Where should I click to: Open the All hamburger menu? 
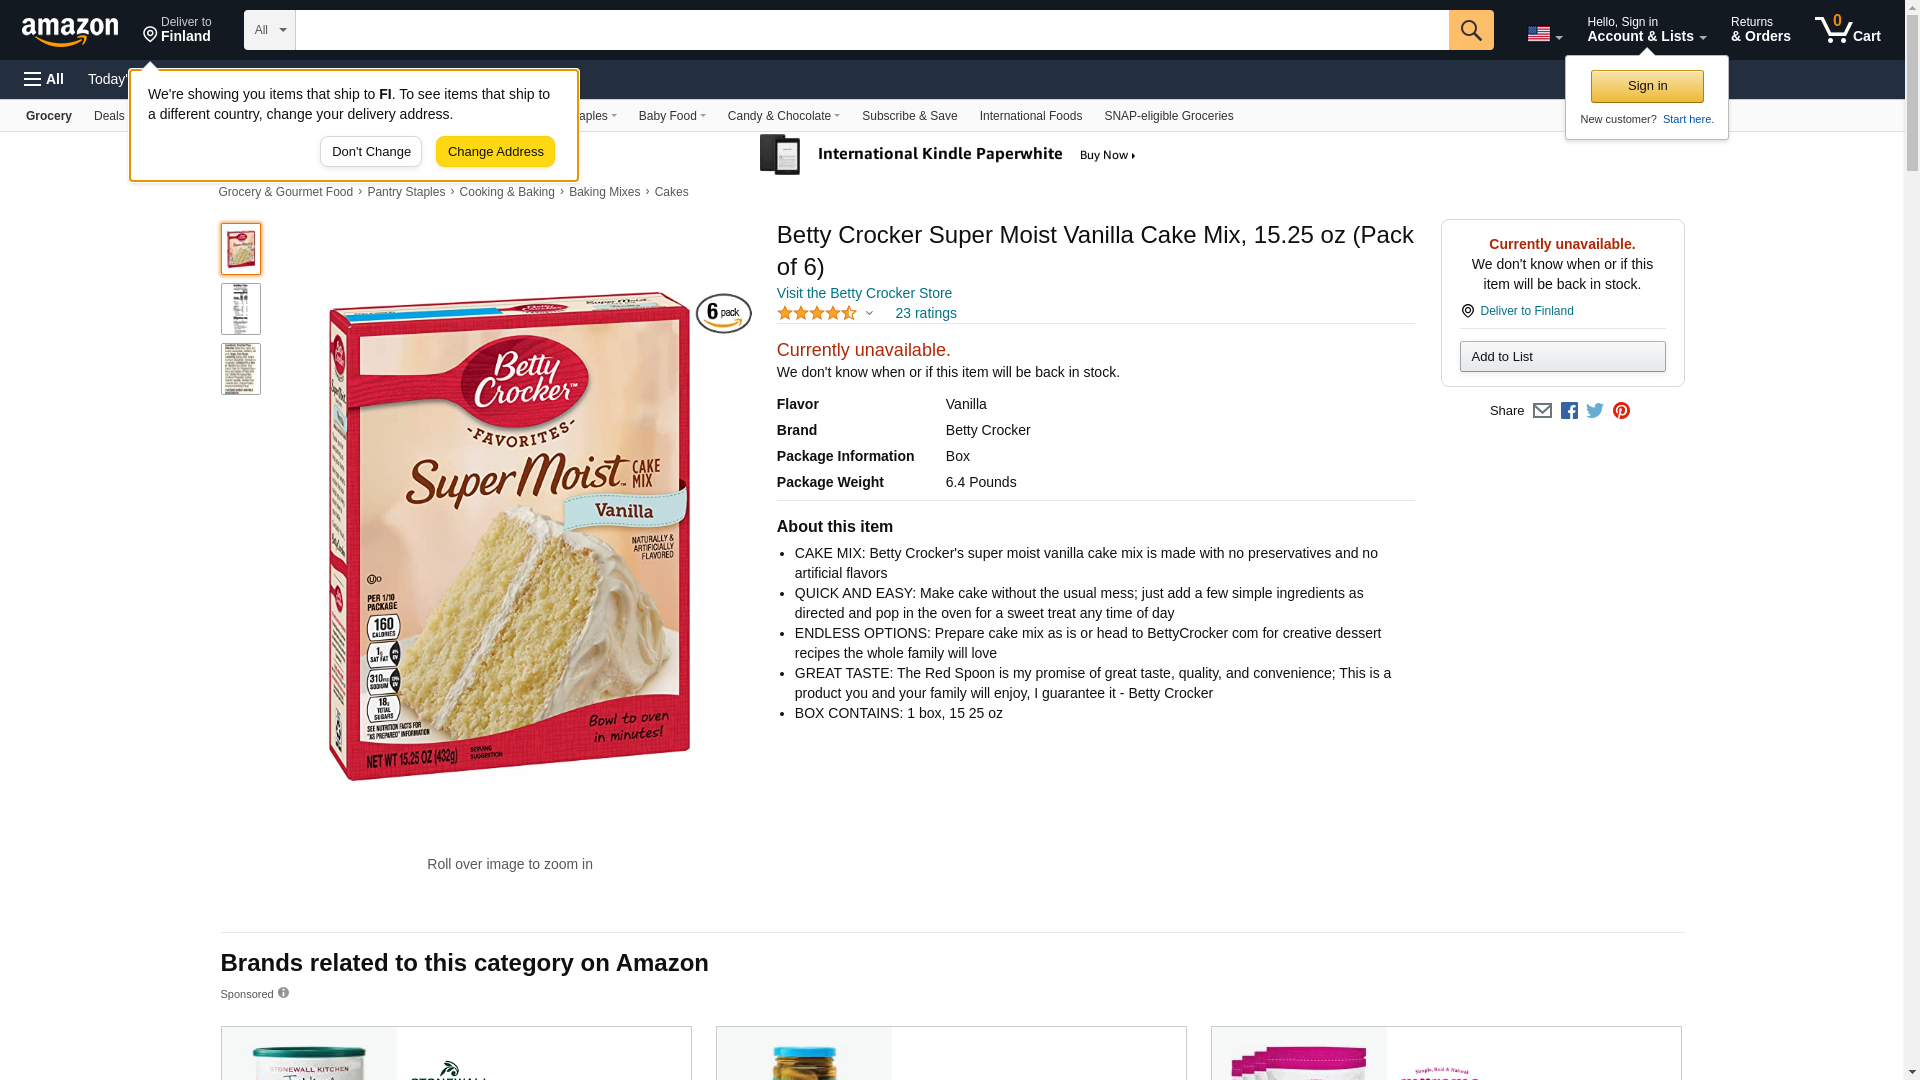[44, 79]
